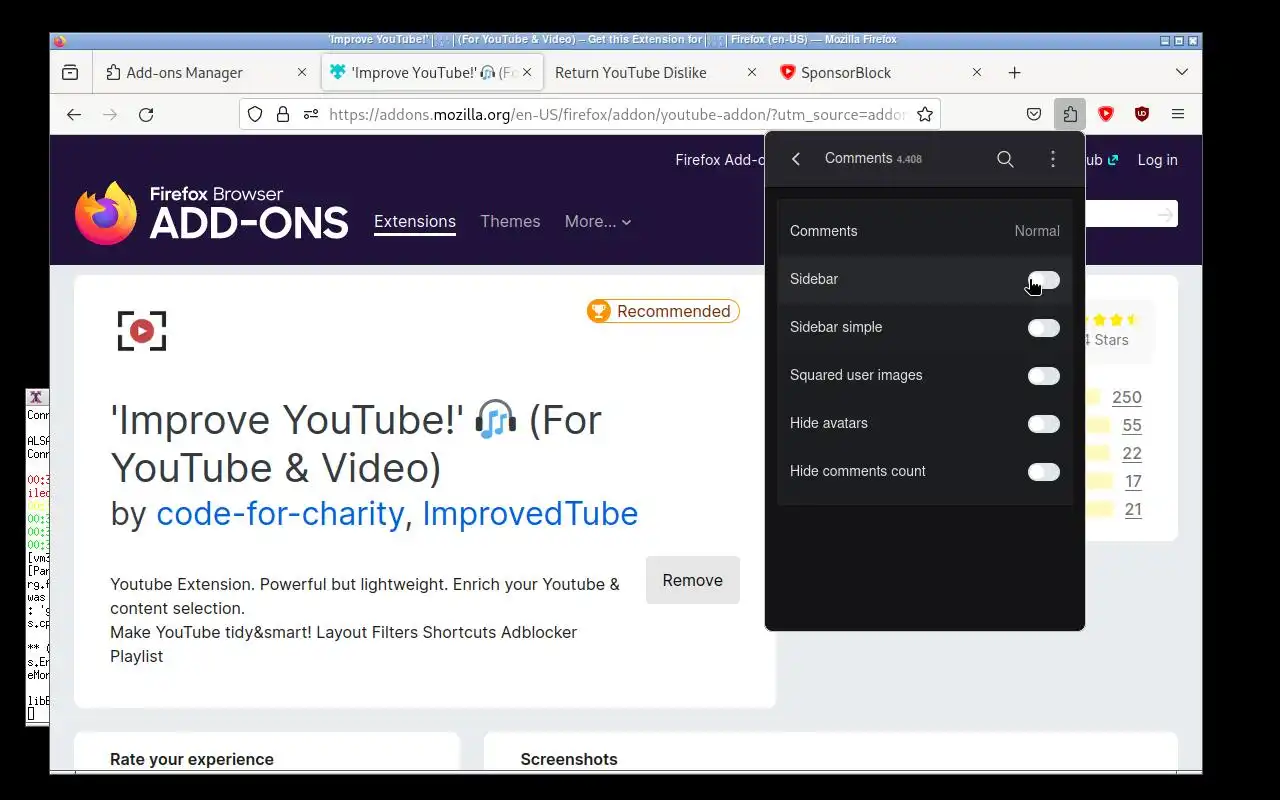Click the 21 one-star reviews count
The height and width of the screenshot is (800, 1280).
click(1132, 509)
